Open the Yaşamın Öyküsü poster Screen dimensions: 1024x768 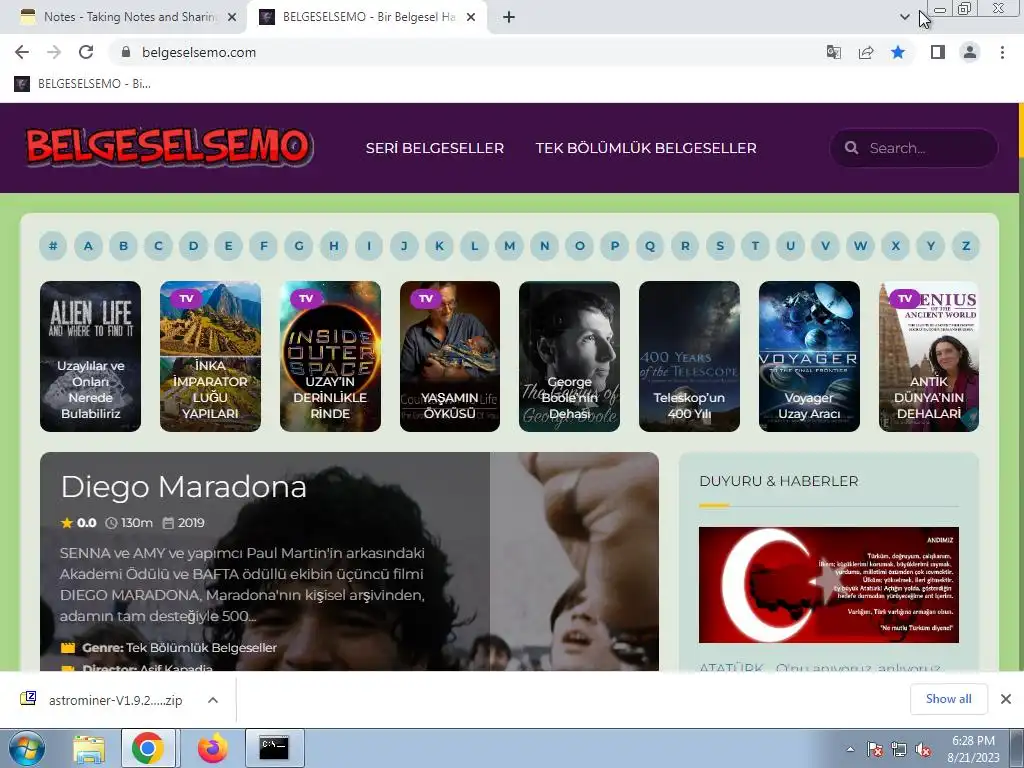450,357
